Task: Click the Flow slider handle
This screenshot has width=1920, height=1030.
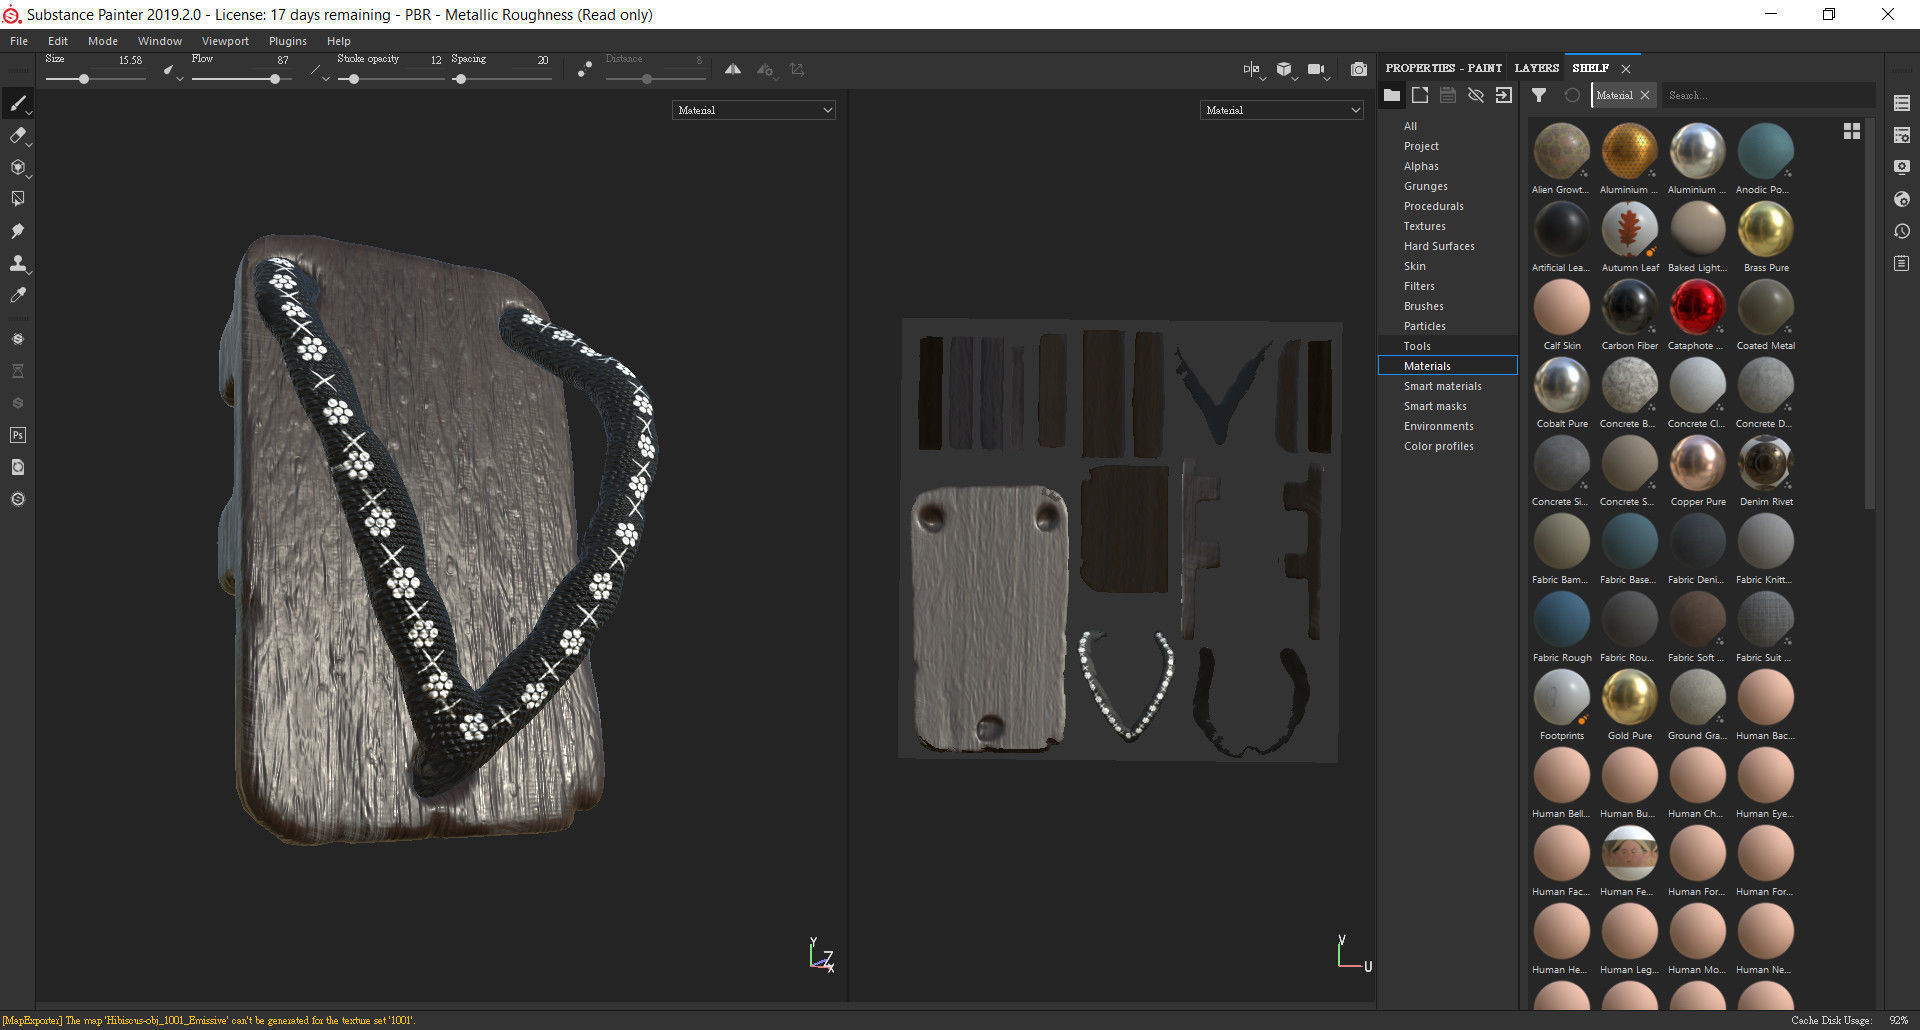Action: coord(275,79)
